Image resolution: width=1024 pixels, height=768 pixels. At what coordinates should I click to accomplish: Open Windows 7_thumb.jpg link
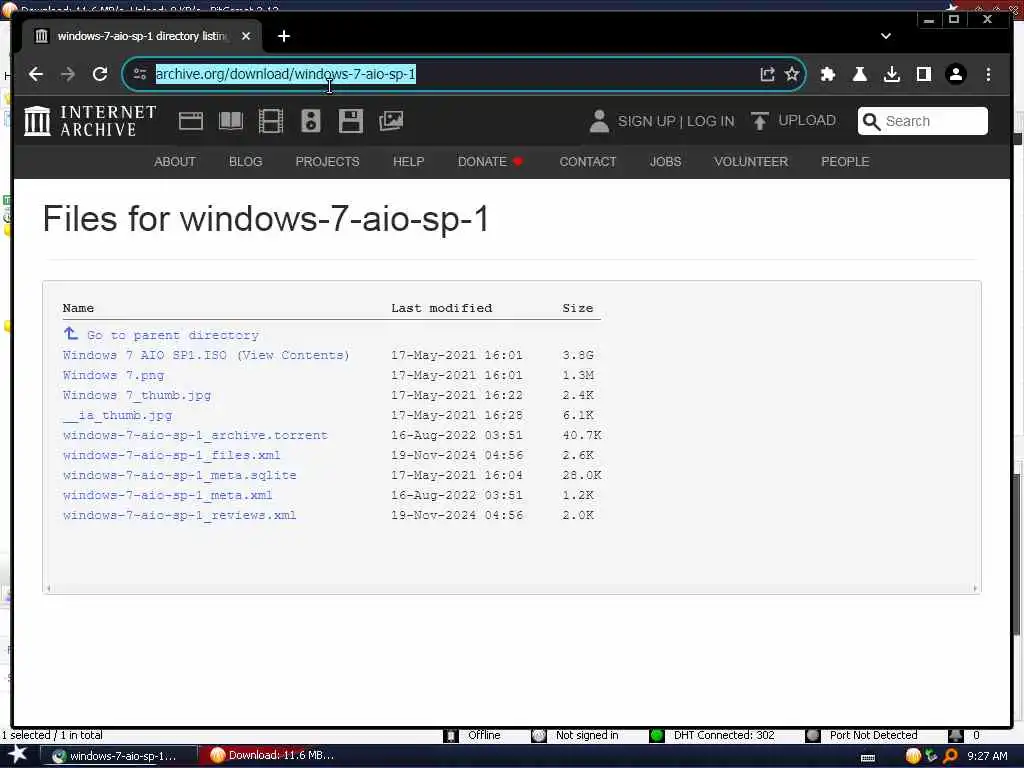136,396
